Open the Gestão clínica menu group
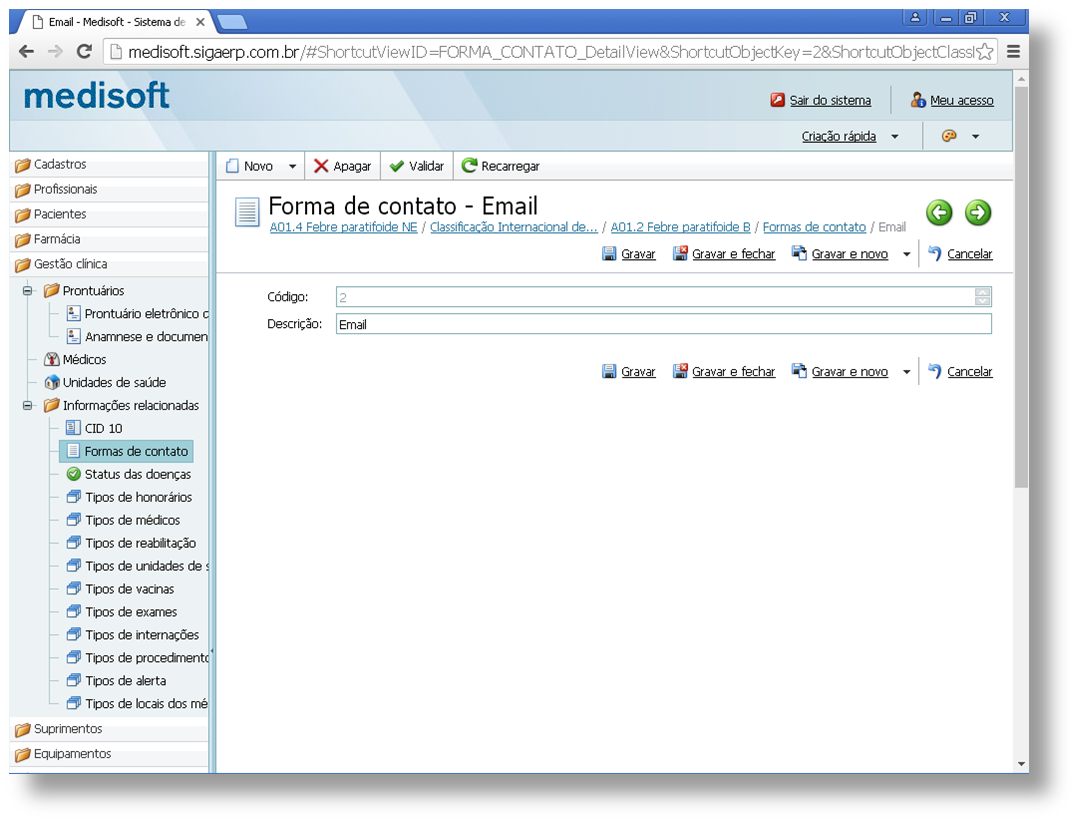The image size is (1078, 823). click(109, 264)
